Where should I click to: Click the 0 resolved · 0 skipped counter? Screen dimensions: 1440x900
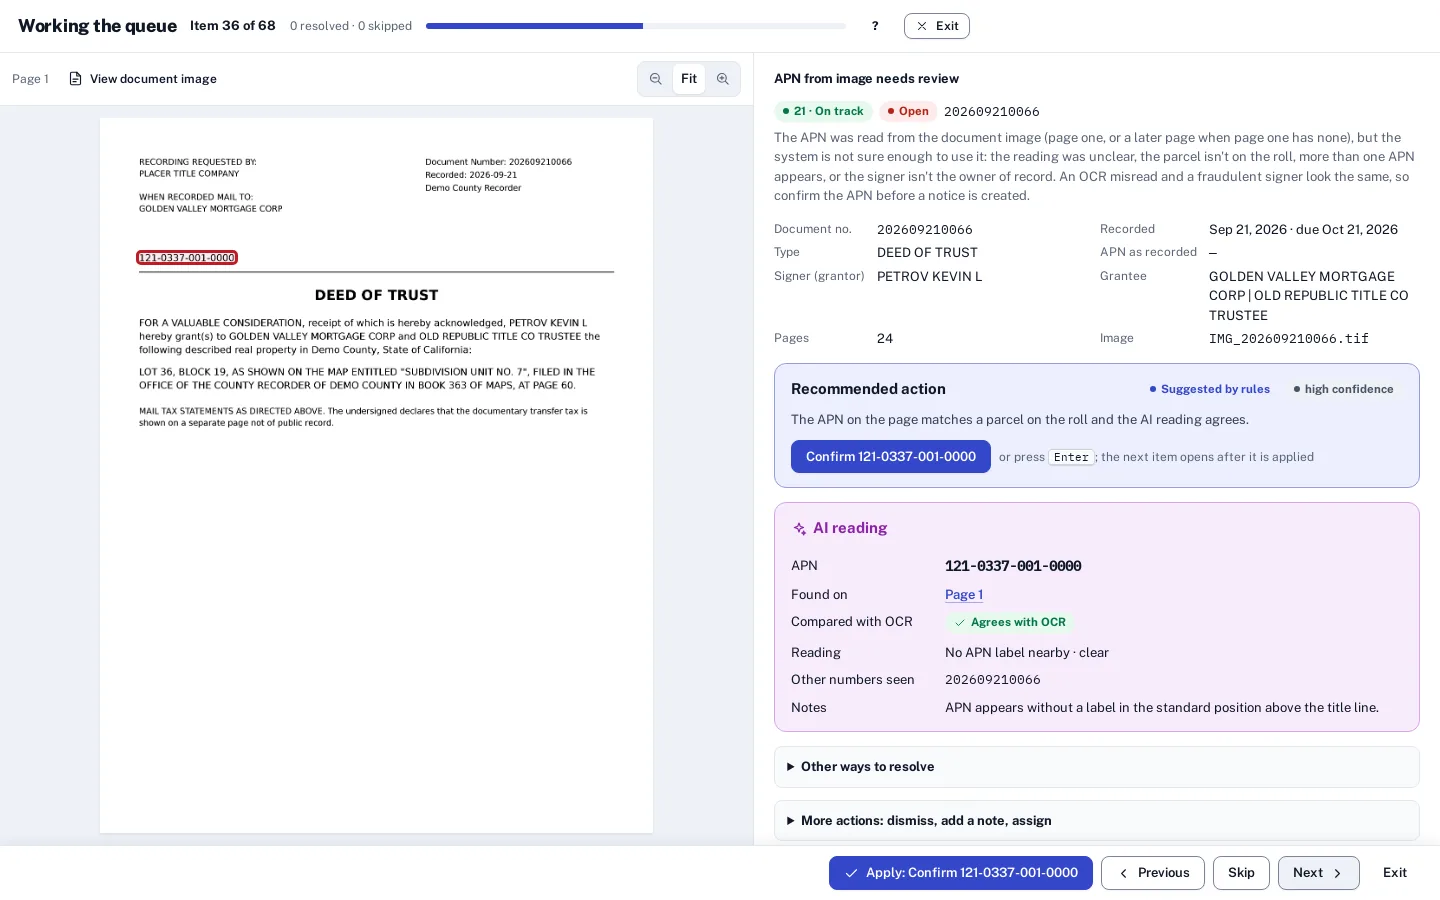[351, 26]
